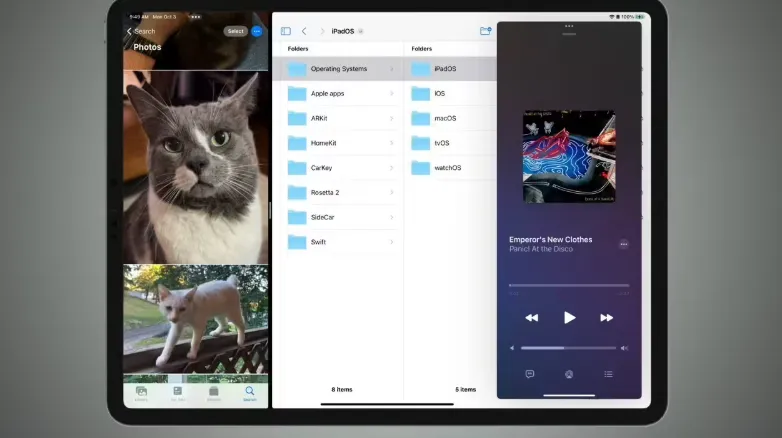Show the Up Next queue list
Screen dimensions: 782x438
(608, 374)
